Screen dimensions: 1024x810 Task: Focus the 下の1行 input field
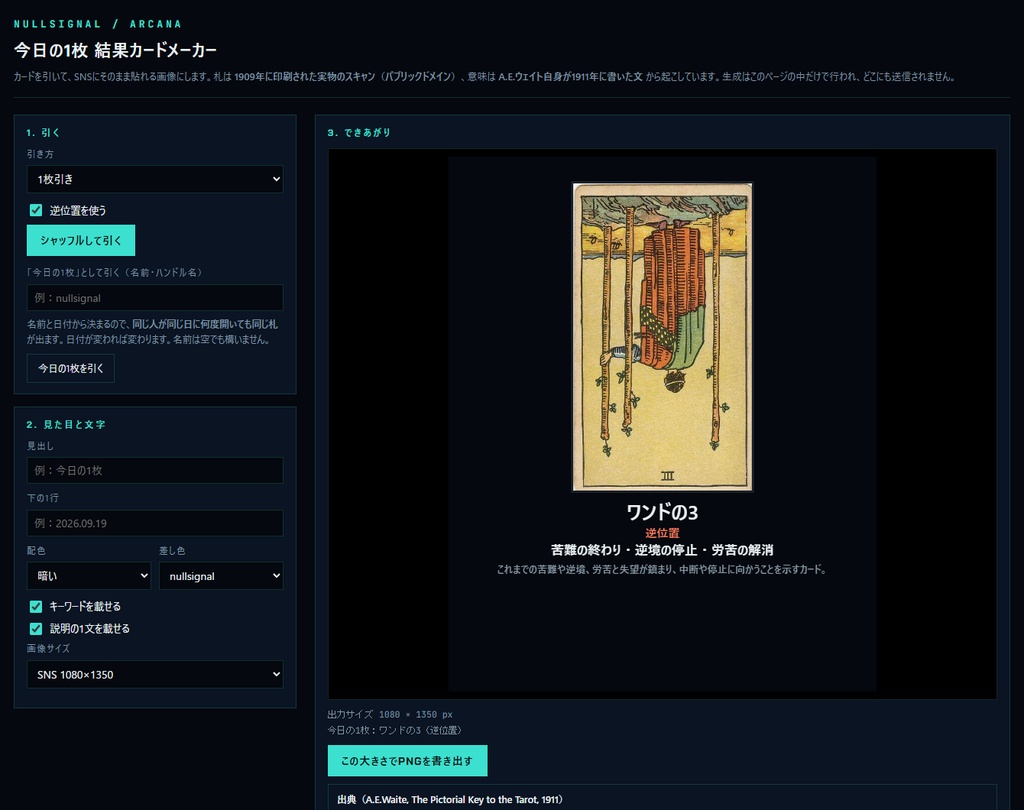click(155, 523)
